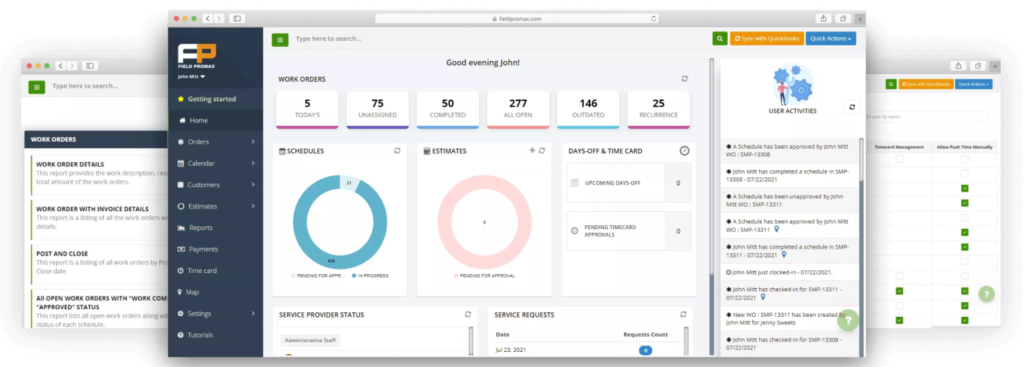Image resolution: width=1024 pixels, height=367 pixels.
Task: Click the help bubble in the right window
Action: (x=986, y=295)
